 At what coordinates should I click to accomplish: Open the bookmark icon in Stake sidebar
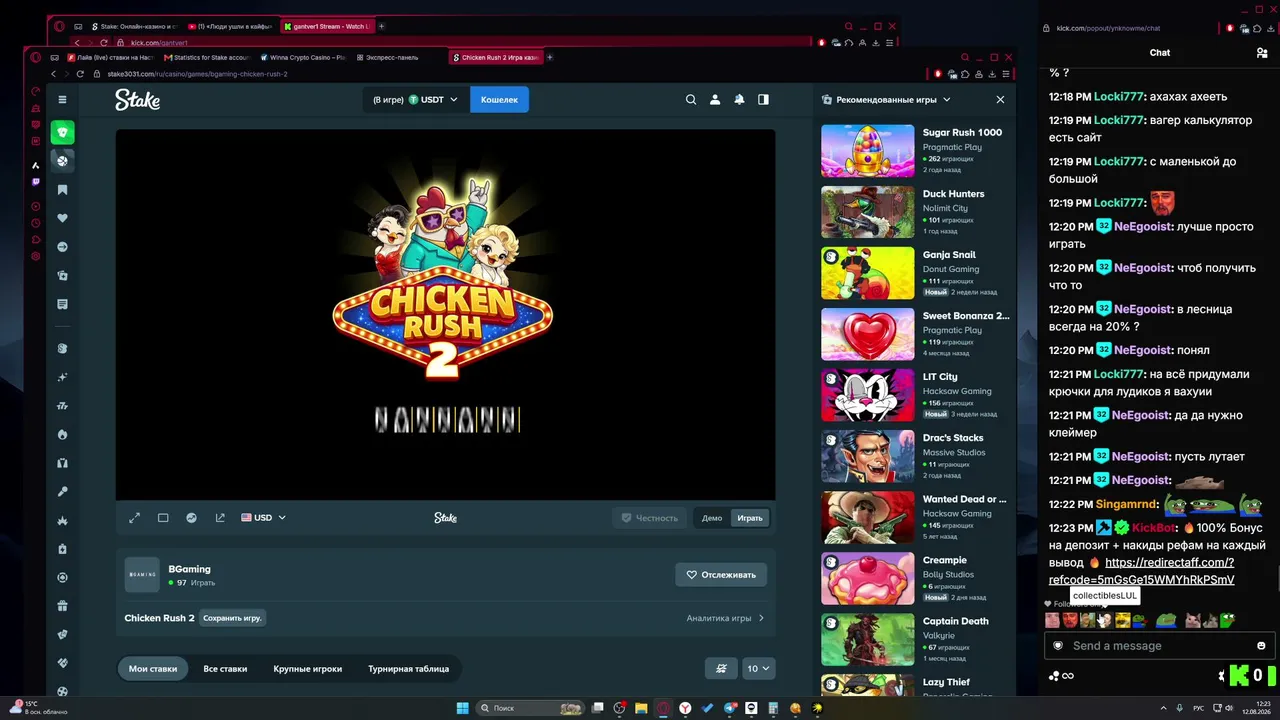point(62,190)
